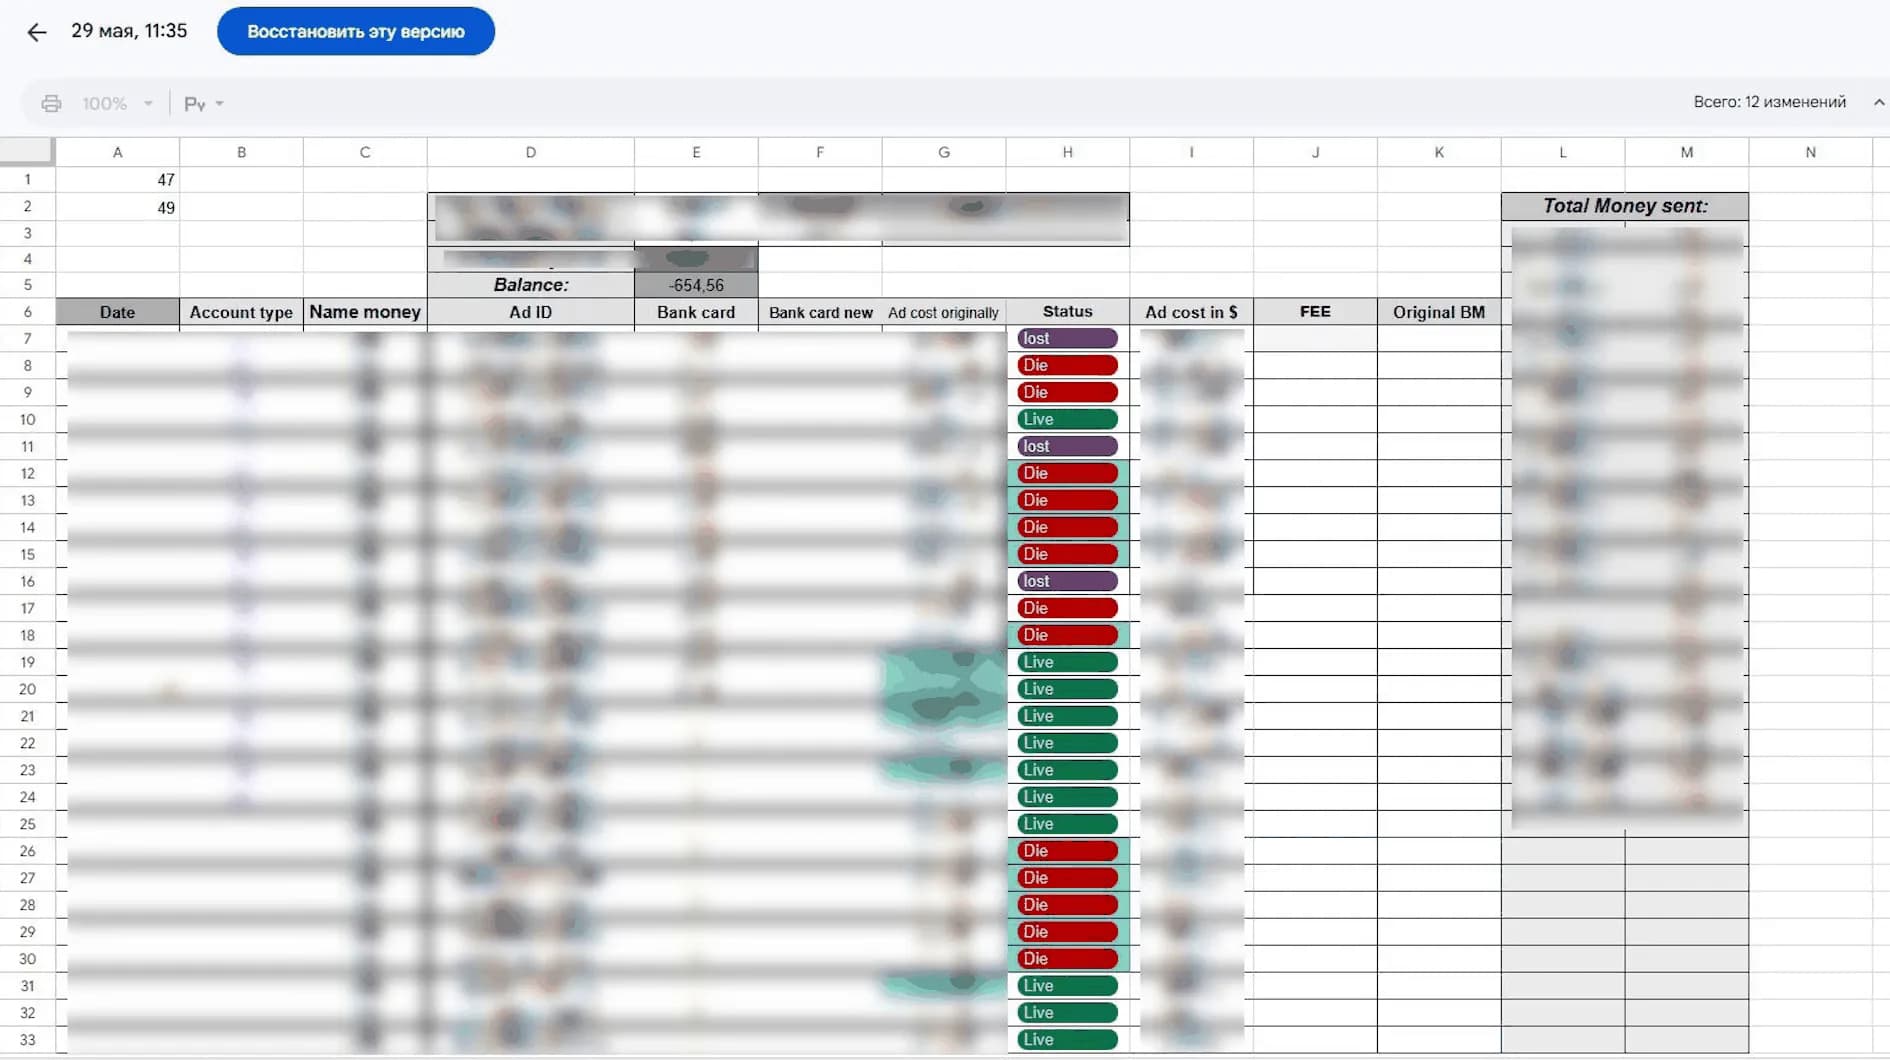
Task: Select the Balance: label cell
Action: click(x=531, y=285)
